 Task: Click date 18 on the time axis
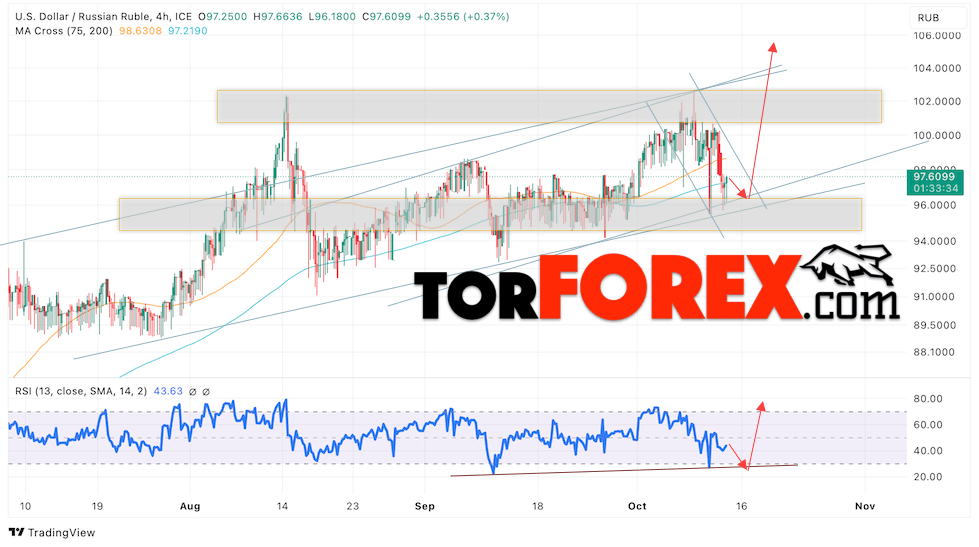[538, 506]
